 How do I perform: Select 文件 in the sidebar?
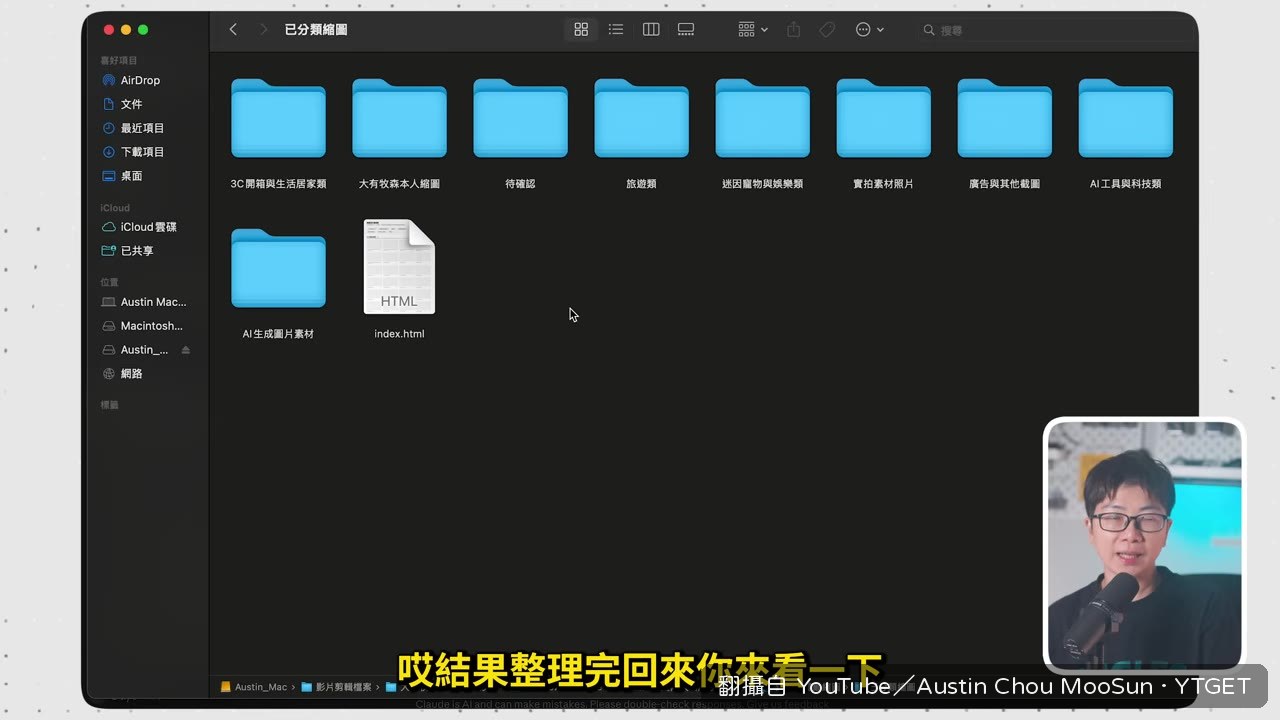pos(131,104)
